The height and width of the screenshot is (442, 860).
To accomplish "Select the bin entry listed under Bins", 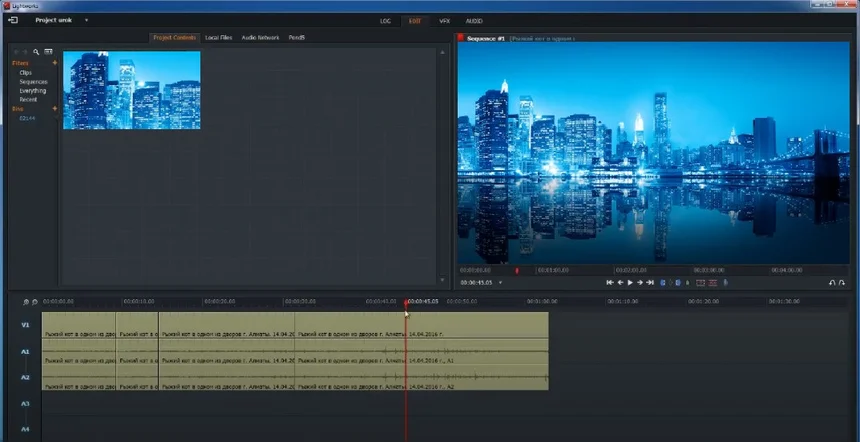I will [27, 118].
